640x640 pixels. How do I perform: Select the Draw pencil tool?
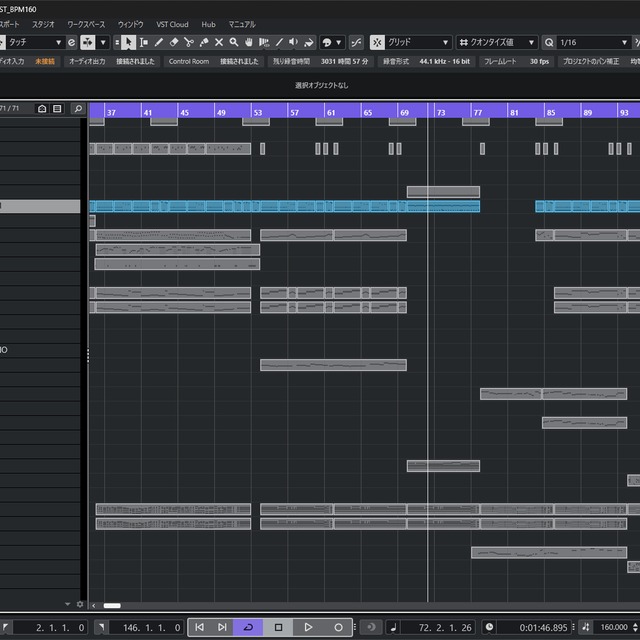click(159, 43)
